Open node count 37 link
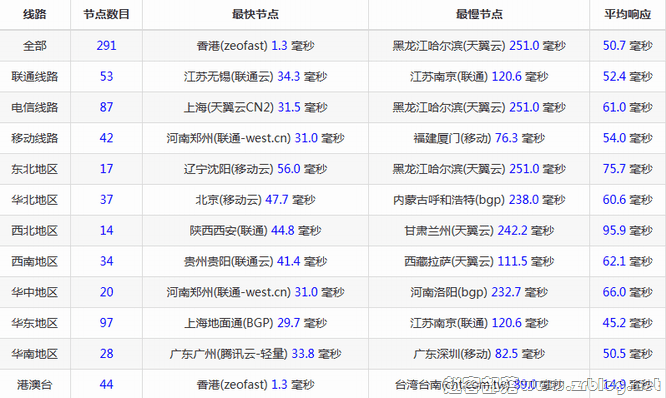The image size is (666, 398). (106, 200)
